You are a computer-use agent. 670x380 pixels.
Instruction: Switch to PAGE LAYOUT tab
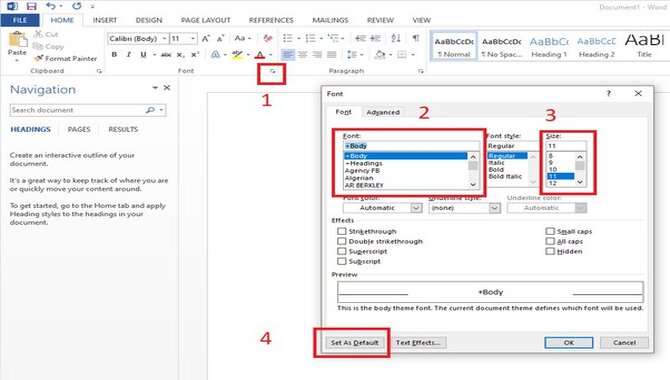click(206, 20)
